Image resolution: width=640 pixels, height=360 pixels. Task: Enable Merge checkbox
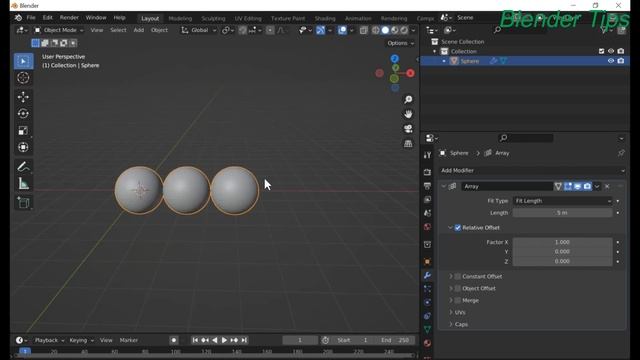pyautogui.click(x=458, y=300)
